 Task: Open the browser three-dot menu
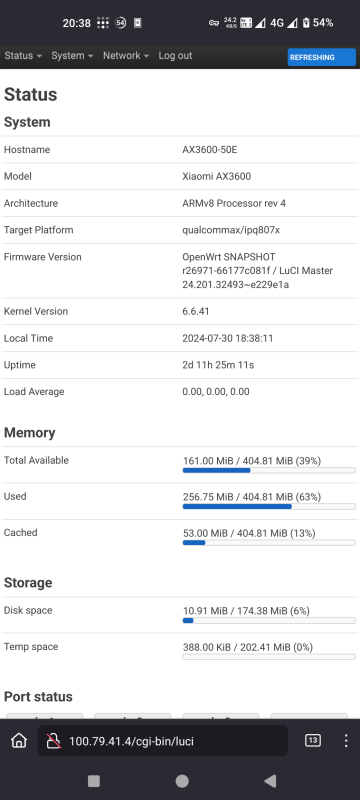point(346,740)
